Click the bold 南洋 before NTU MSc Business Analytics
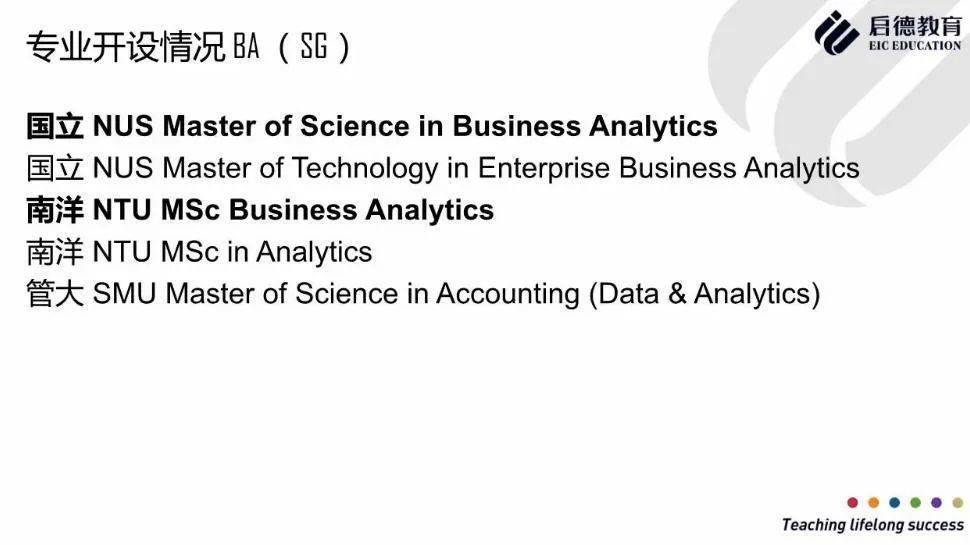Viewport: 970px width, 545px height. 55,210
